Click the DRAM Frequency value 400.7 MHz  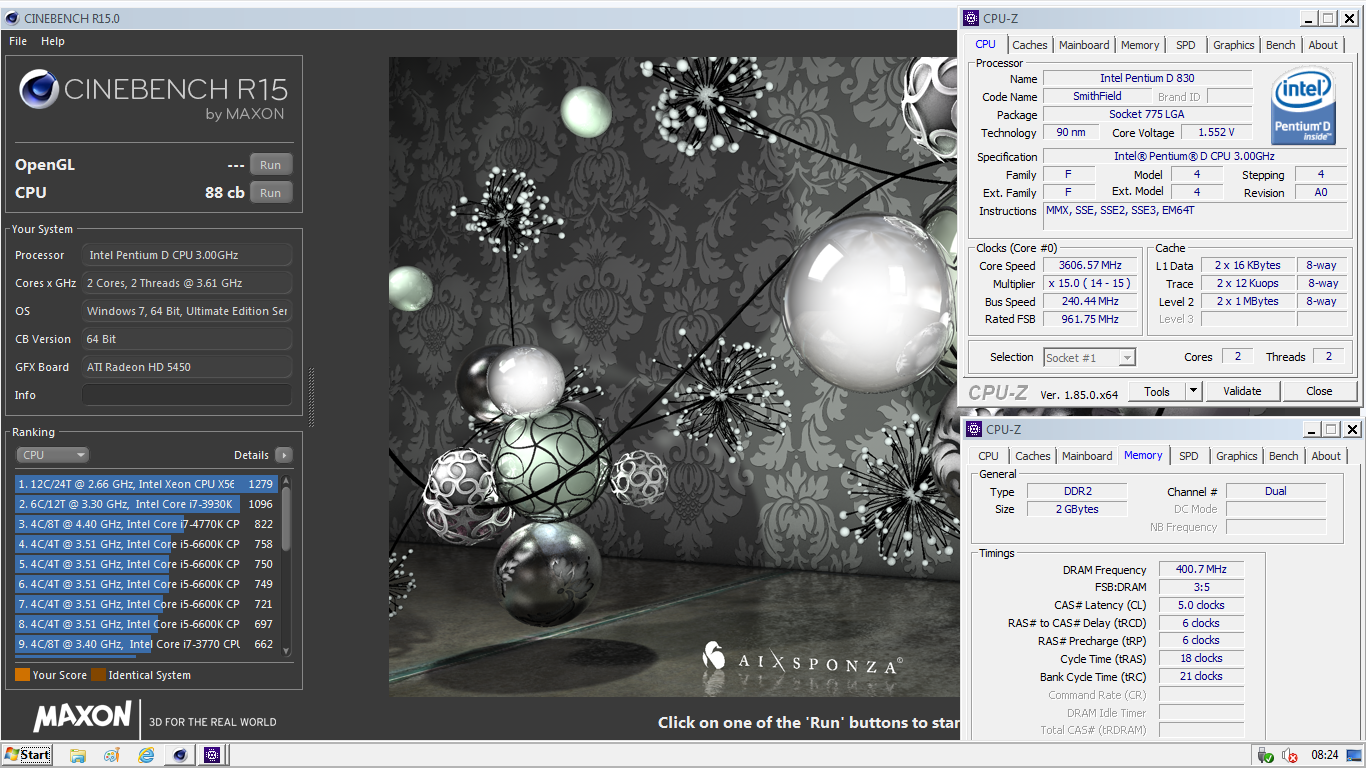point(1201,570)
